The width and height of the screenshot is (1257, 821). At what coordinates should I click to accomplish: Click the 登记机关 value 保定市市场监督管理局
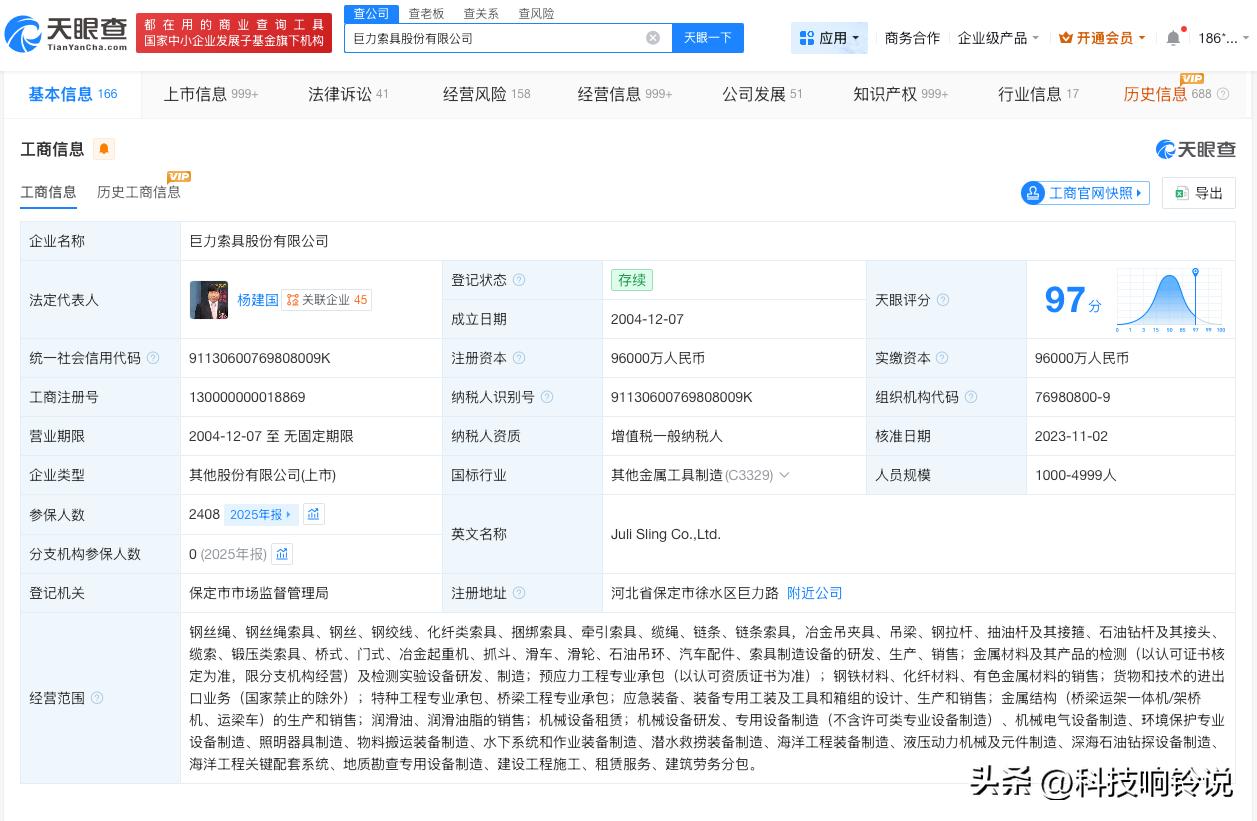coord(258,593)
